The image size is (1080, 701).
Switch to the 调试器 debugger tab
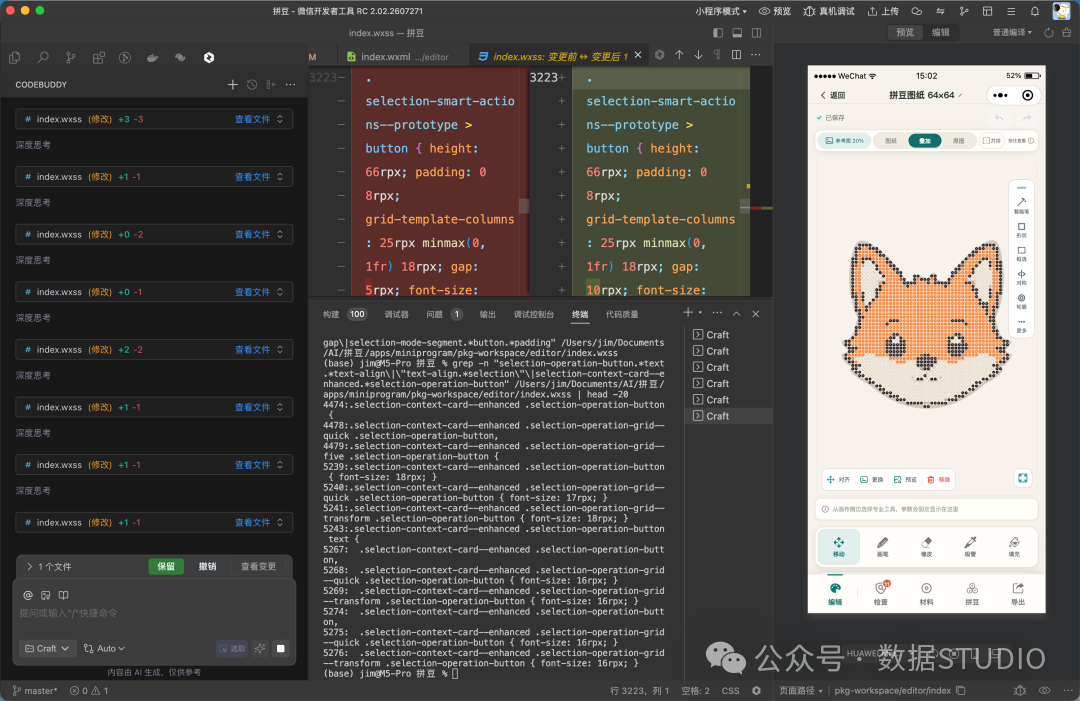click(396, 314)
